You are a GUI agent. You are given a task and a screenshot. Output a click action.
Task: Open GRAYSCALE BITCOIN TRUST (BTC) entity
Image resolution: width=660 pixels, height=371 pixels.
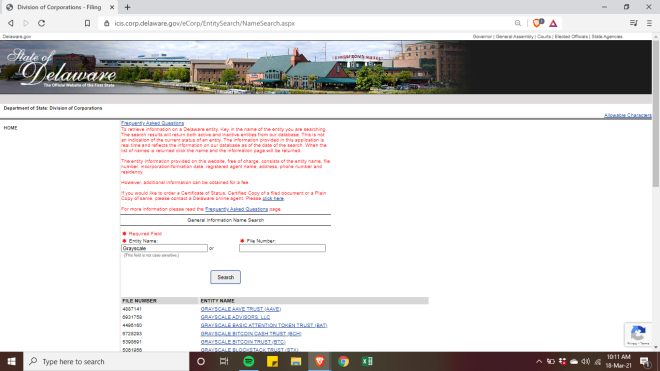(x=243, y=342)
